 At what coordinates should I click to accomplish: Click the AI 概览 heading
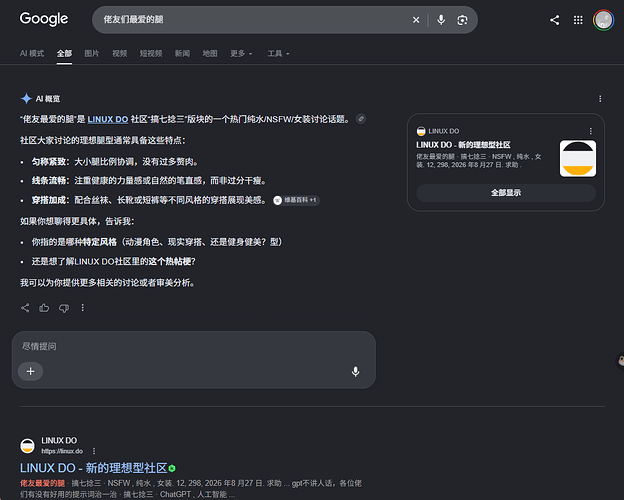point(48,99)
